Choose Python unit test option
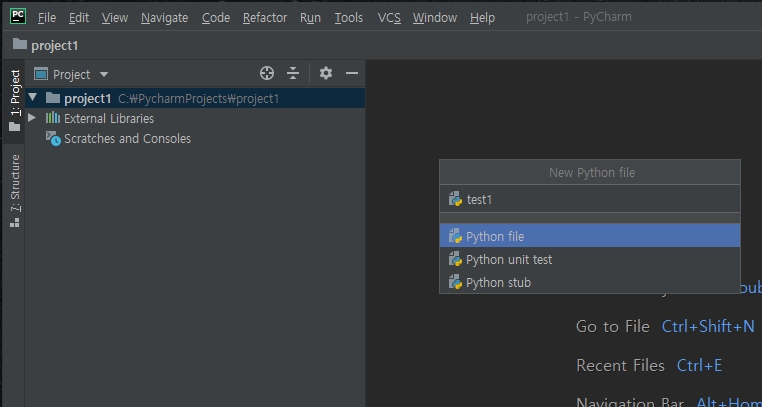This screenshot has width=762, height=407. [x=589, y=259]
